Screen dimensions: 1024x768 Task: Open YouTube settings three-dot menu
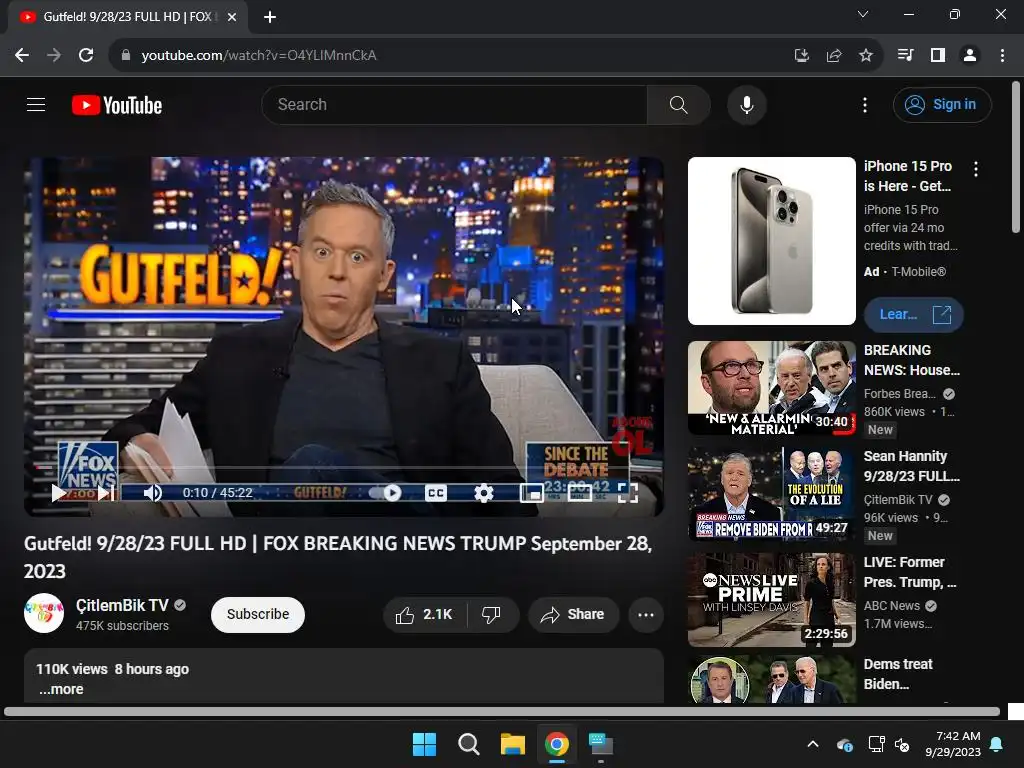tap(865, 105)
